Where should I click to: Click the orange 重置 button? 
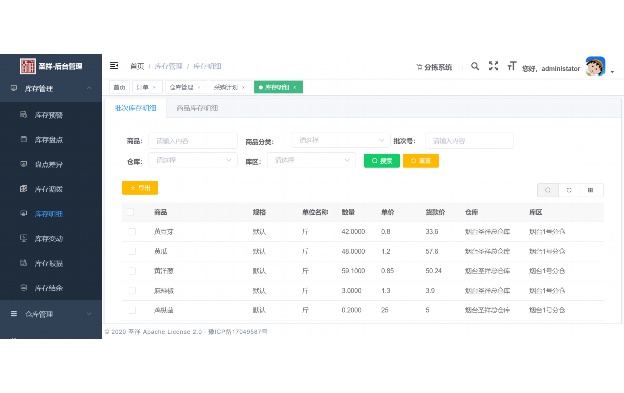421,161
